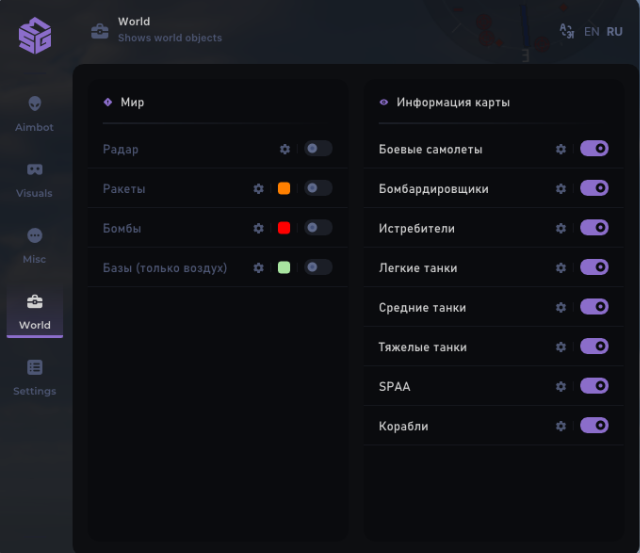Click the gear icon next to Бомбы
Viewport: 640px width, 553px height.
[x=259, y=228]
